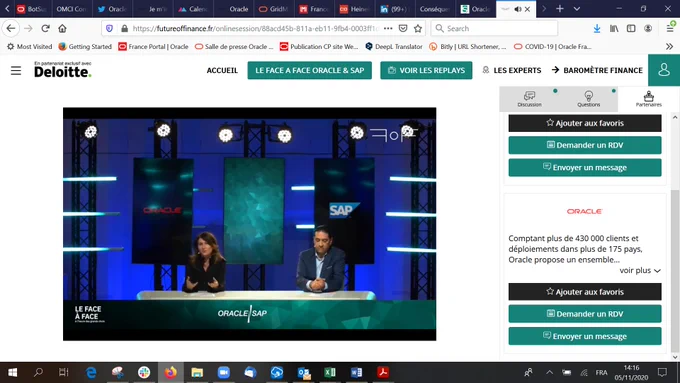Open Task View on taskbar
The height and width of the screenshot is (383, 680).
(64, 372)
